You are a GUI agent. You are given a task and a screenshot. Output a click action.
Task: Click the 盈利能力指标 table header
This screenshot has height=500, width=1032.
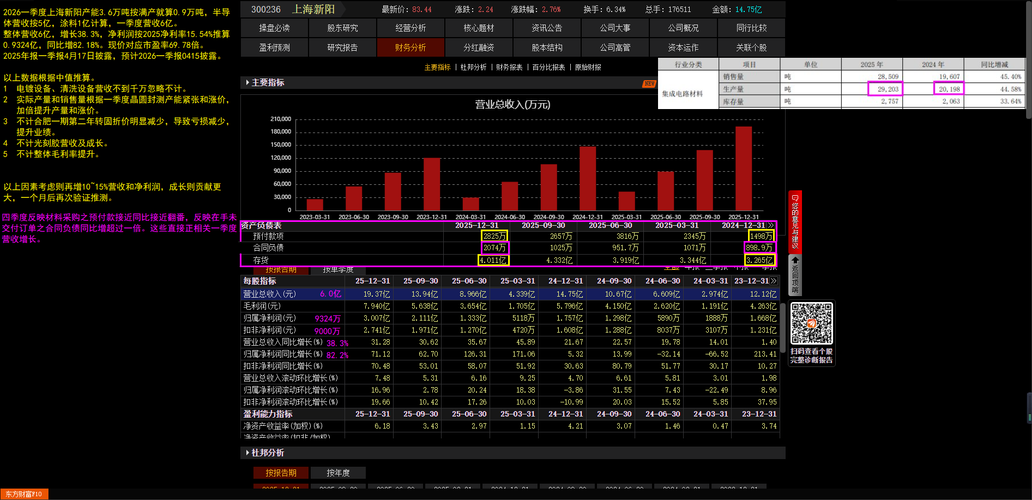point(267,414)
